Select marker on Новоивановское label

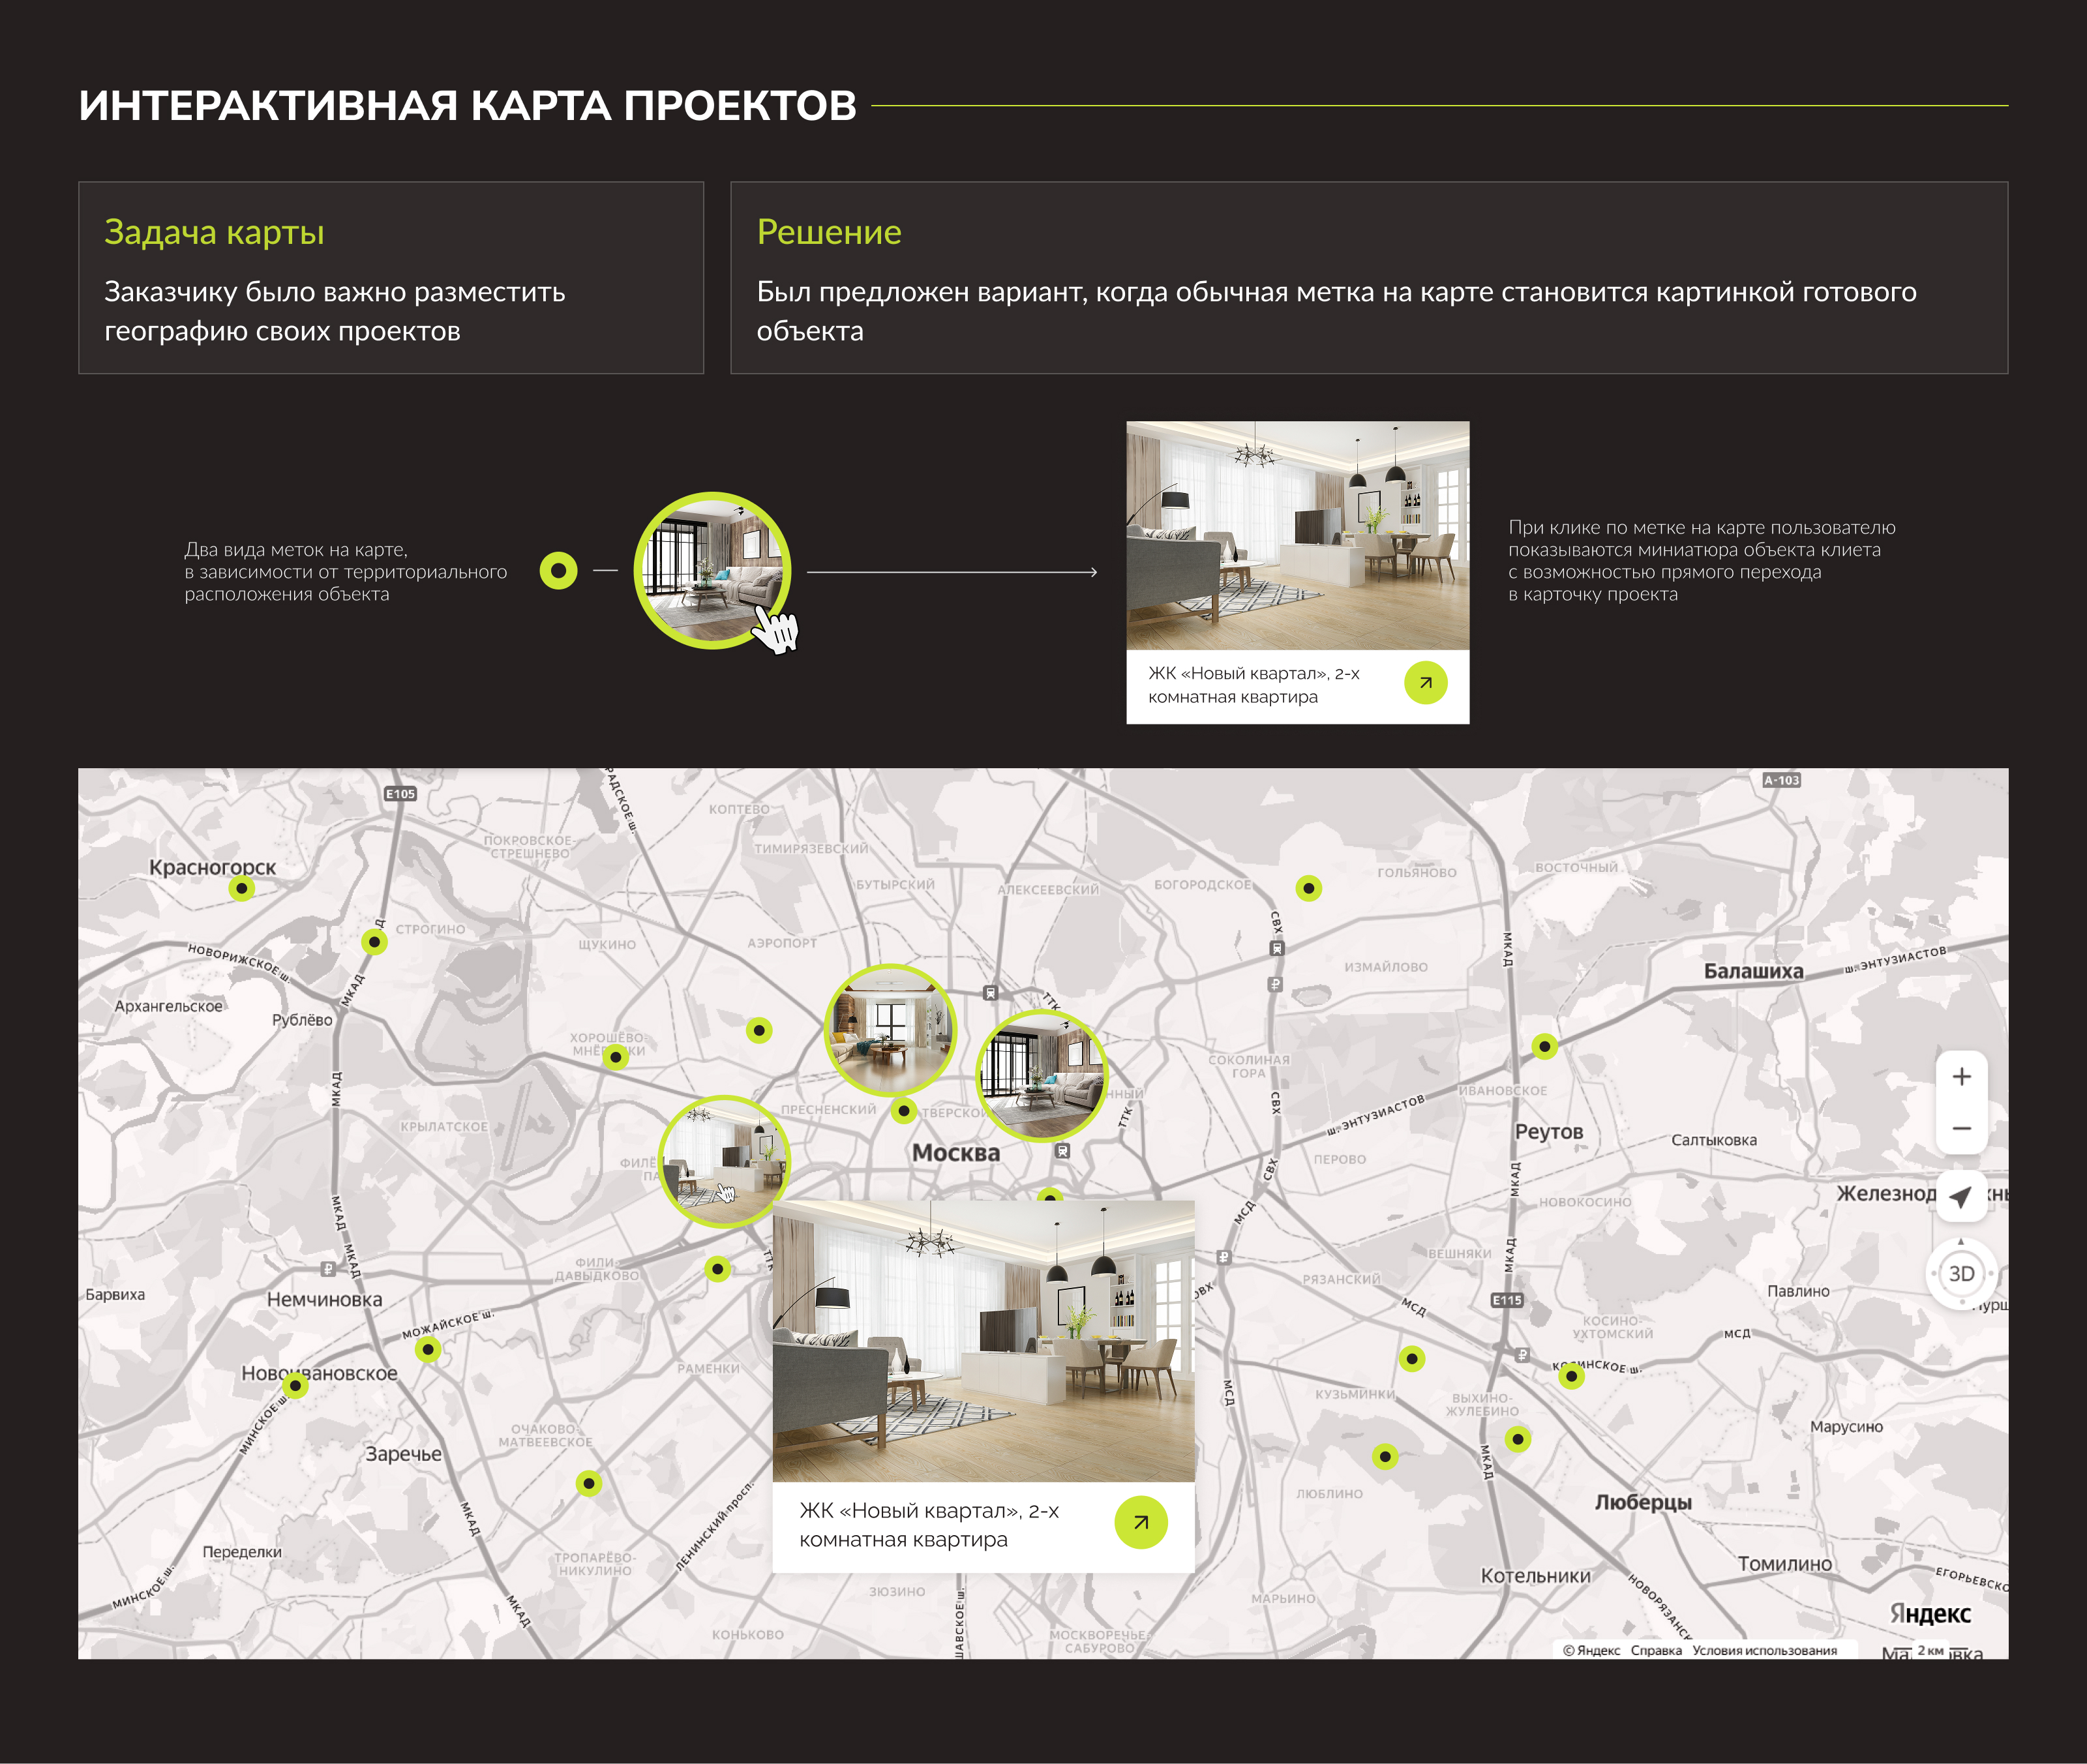point(295,1385)
